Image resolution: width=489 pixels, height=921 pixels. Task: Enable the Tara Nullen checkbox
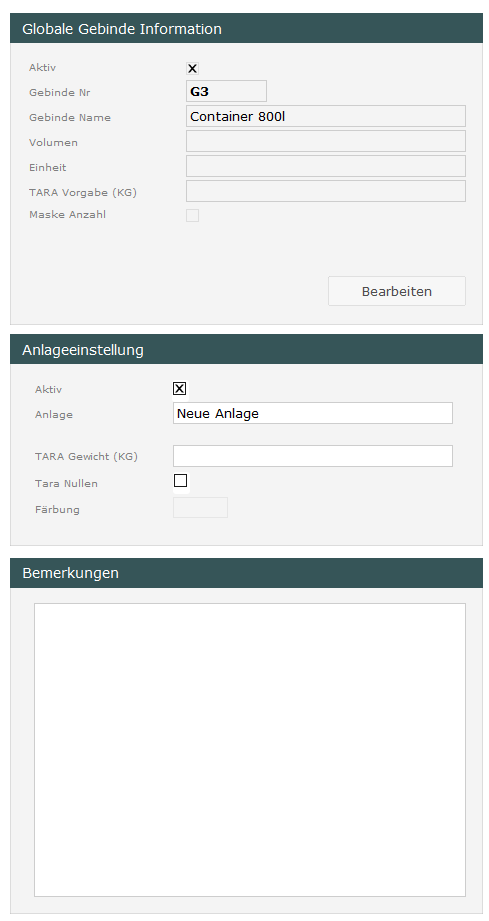(180, 480)
